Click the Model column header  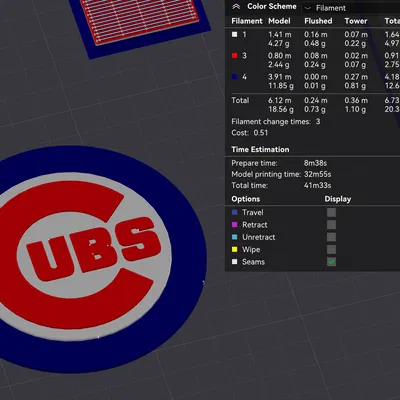[279, 21]
